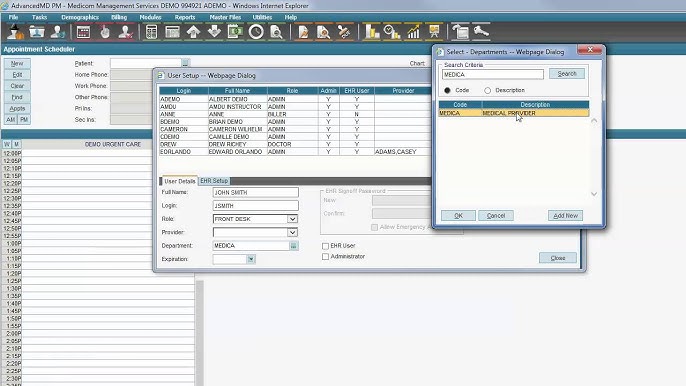Image resolution: width=686 pixels, height=386 pixels.
Task: Switch scheduler to W view
Action: pyautogui.click(x=7, y=144)
